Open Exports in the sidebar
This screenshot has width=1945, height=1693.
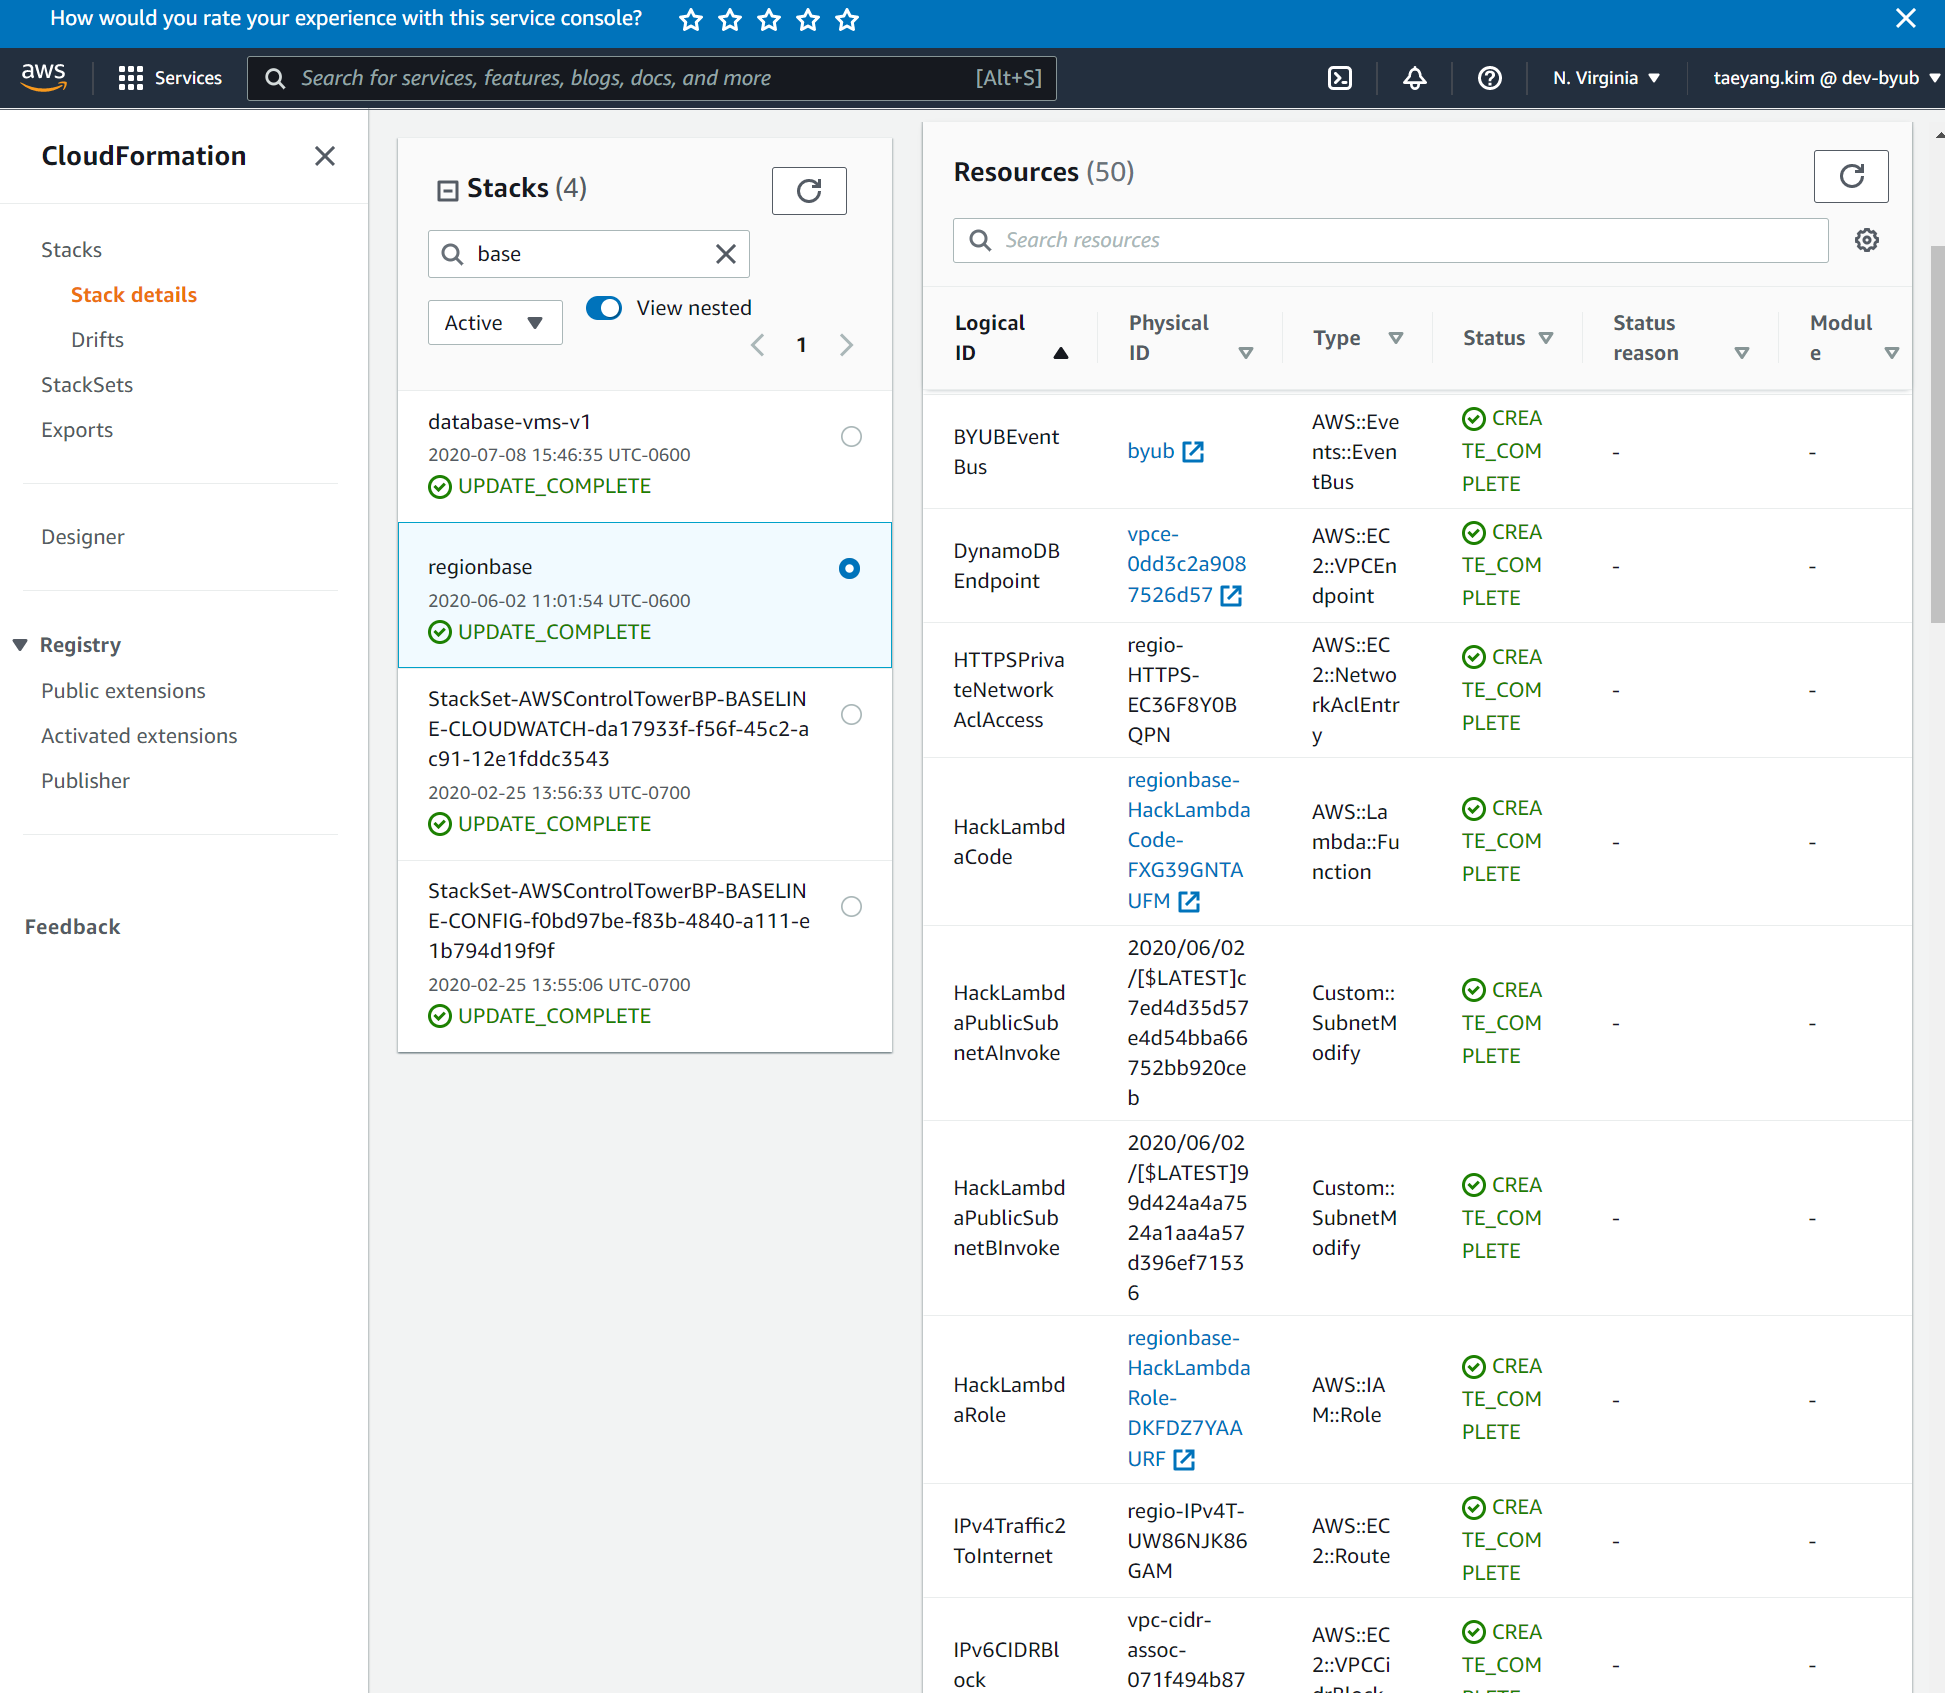click(x=77, y=430)
